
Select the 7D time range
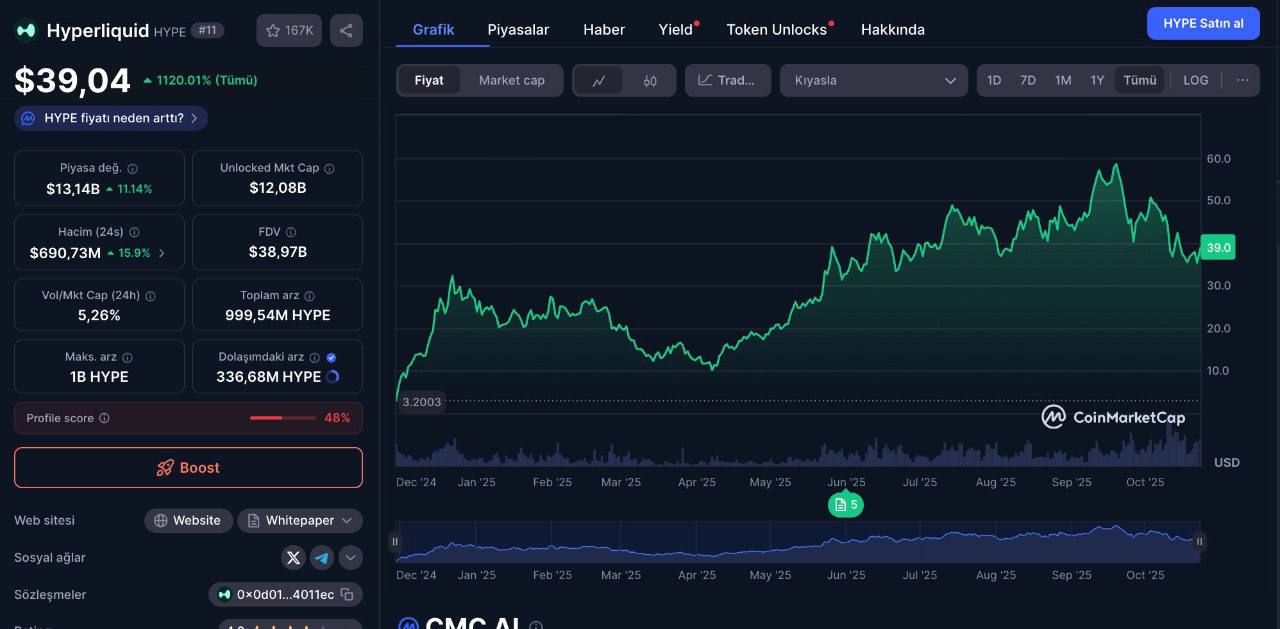pos(1027,80)
